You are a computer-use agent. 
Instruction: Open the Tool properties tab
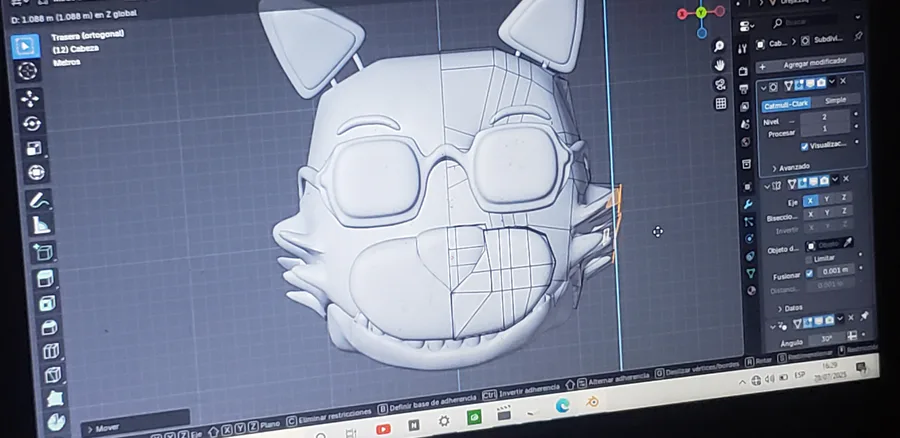pyautogui.click(x=743, y=49)
